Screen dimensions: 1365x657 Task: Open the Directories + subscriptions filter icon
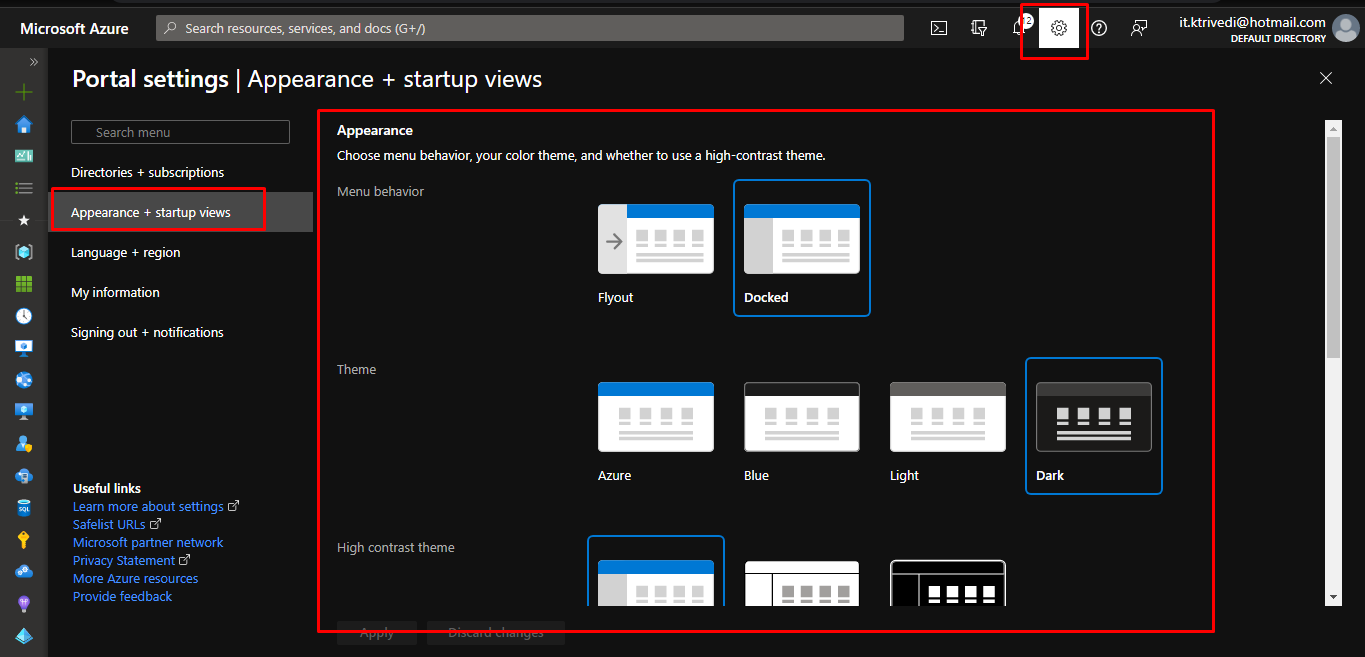pos(979,28)
